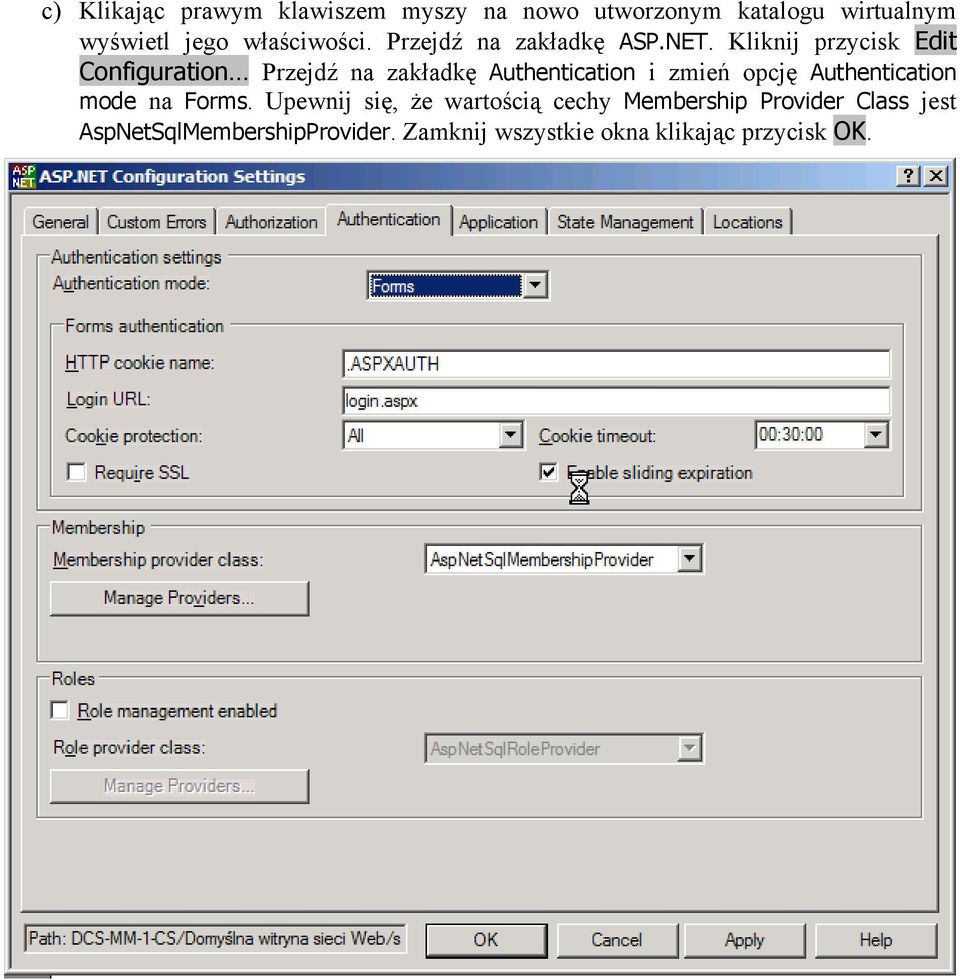Expand the Cookie timeout dropdown arrow
The height and width of the screenshot is (980, 960).
876,434
